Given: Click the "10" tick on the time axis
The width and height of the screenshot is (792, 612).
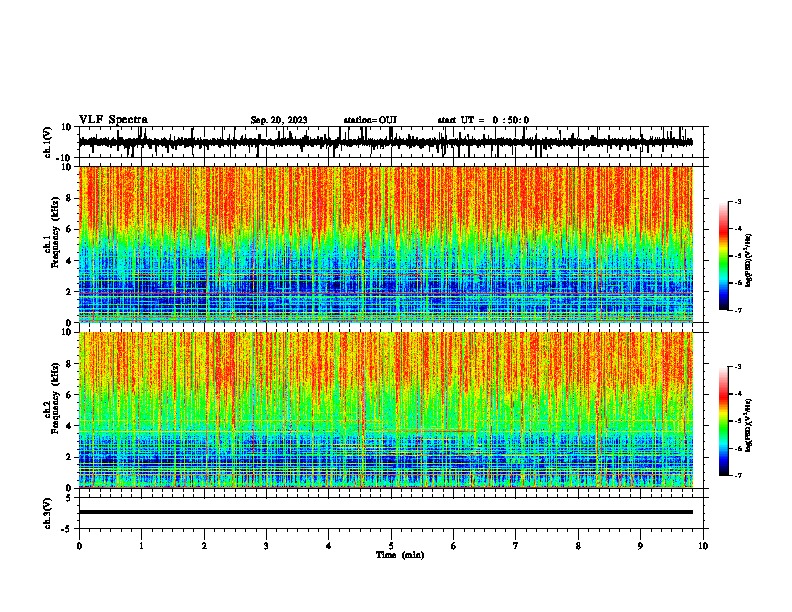Looking at the screenshot, I should (703, 546).
